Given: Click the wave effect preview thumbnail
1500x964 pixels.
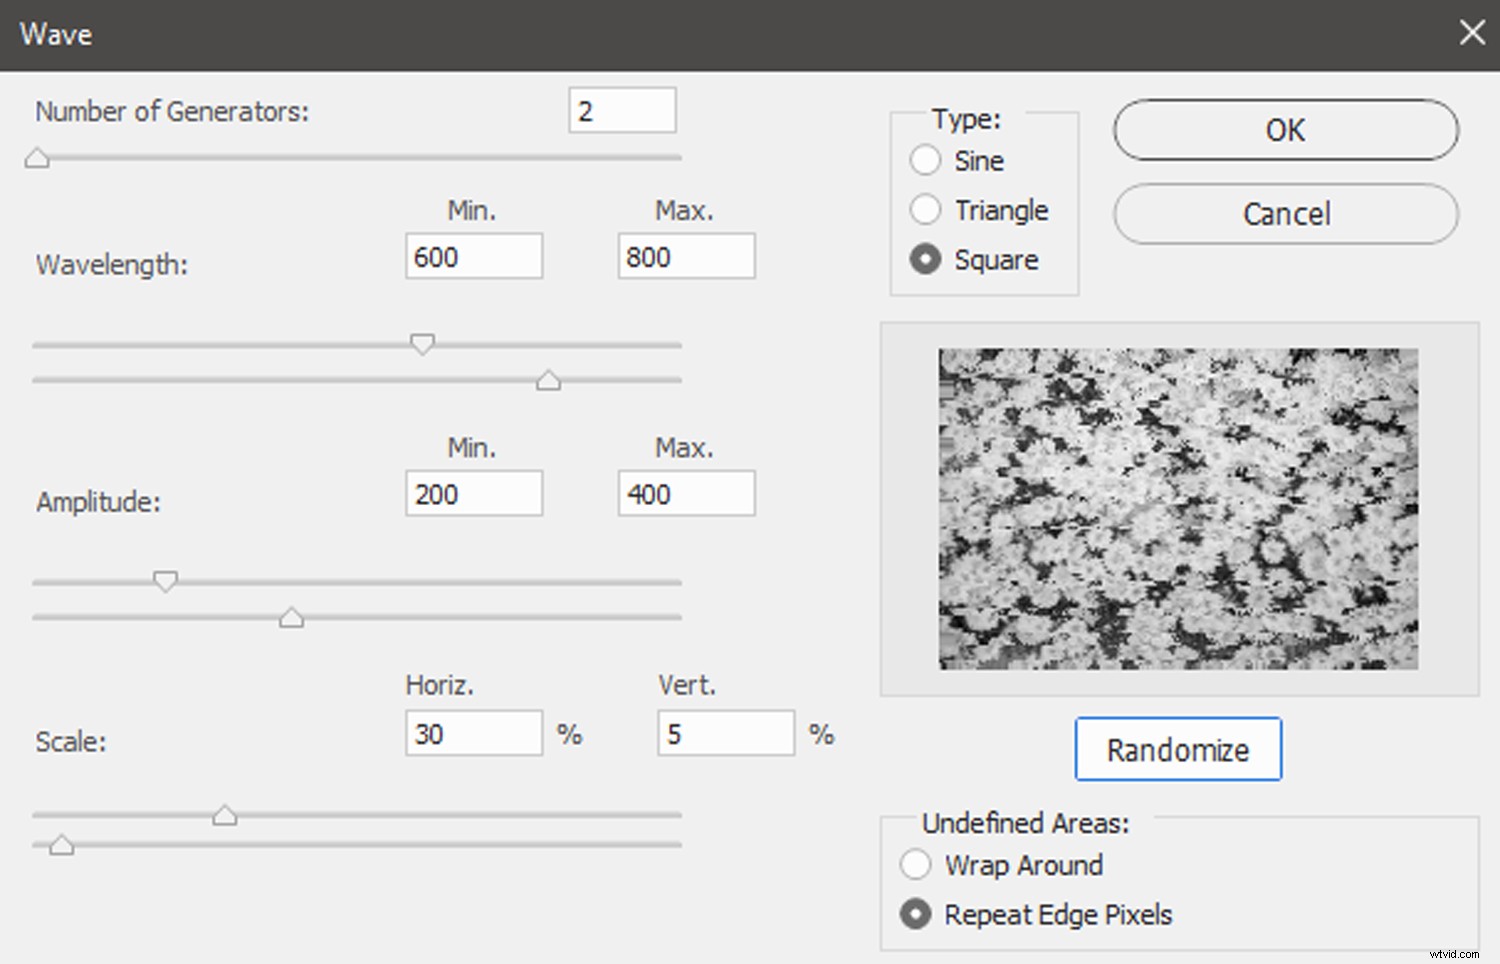Looking at the screenshot, I should point(1177,508).
